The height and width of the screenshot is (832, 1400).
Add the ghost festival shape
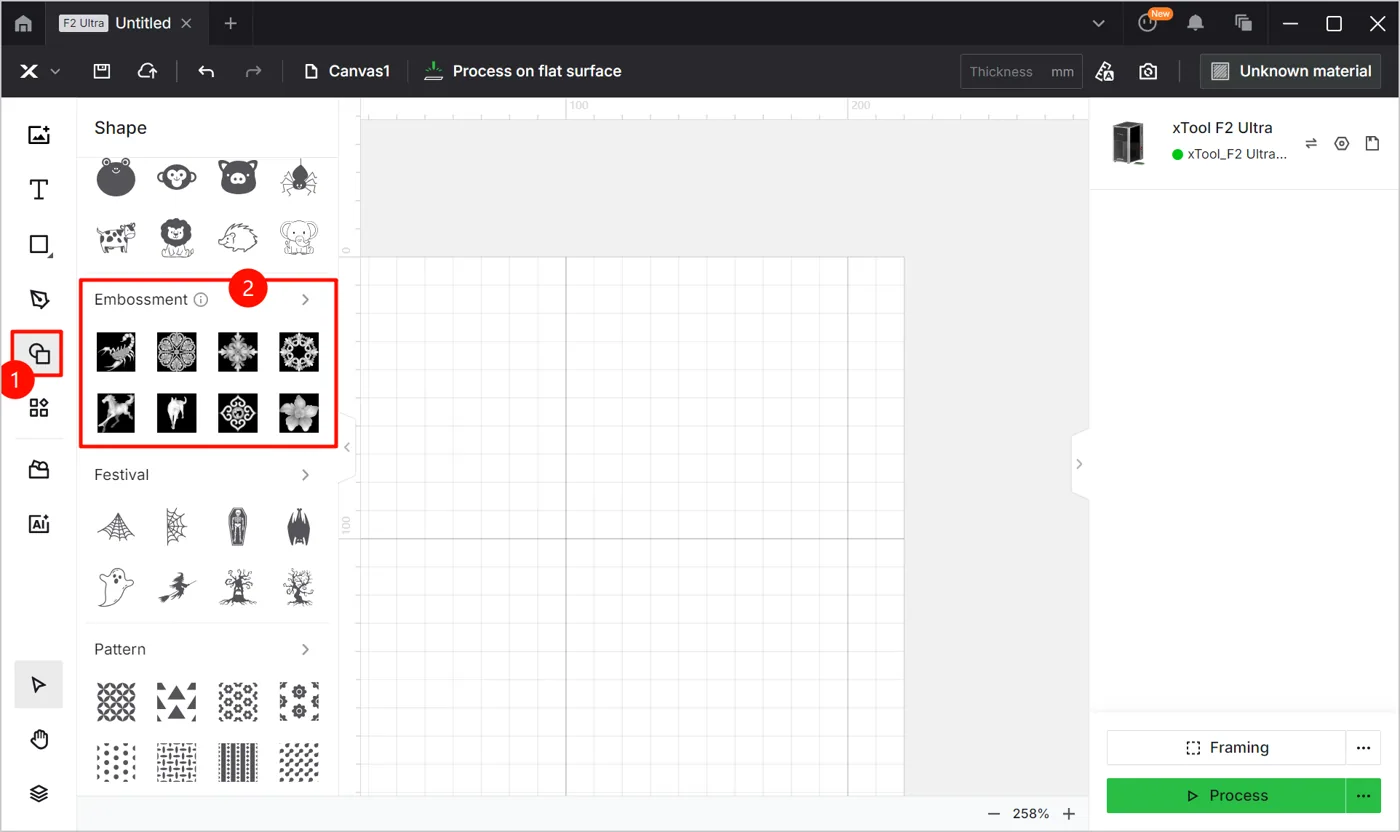(116, 587)
